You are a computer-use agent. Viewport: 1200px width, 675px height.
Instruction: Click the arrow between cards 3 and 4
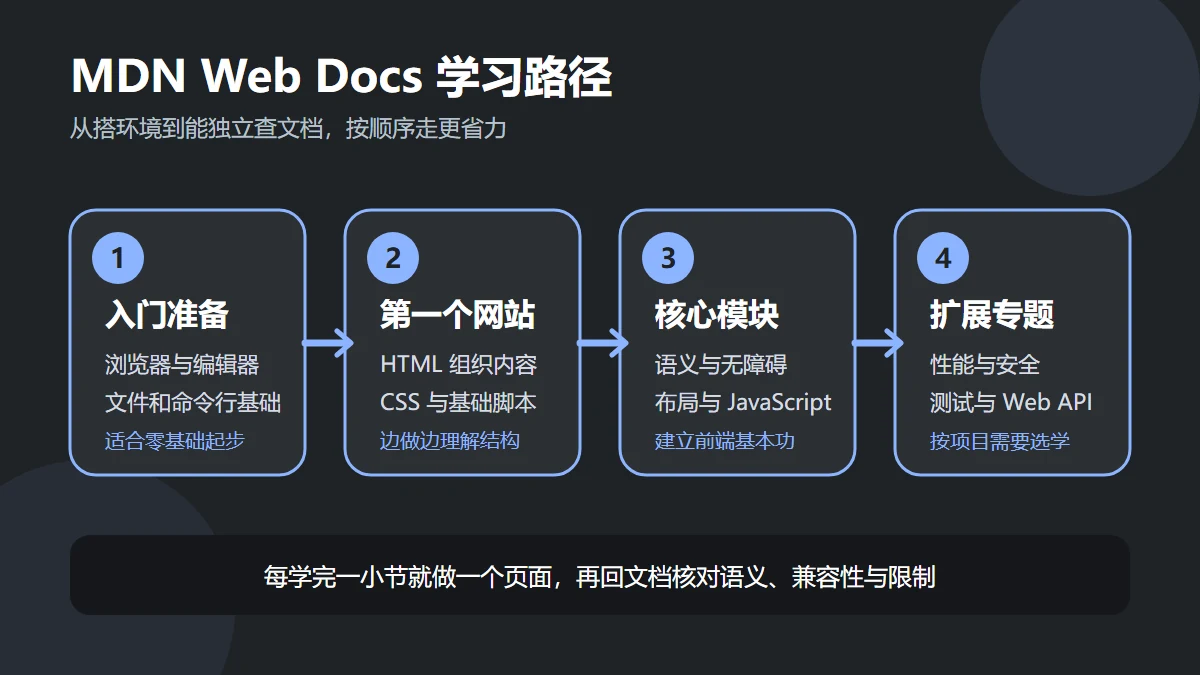878,343
